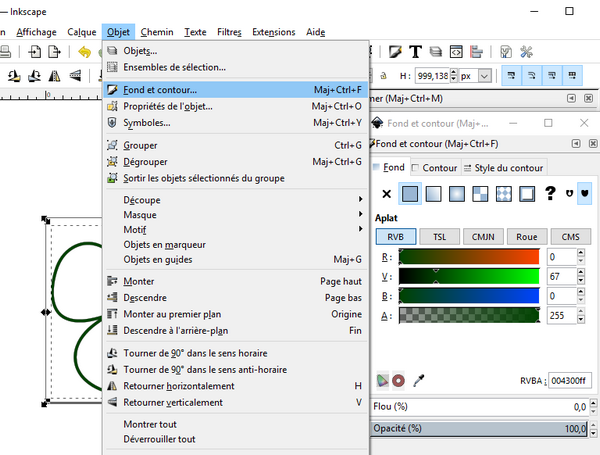Viewport: 600px width, 455px height.
Task: Expand the Masque submenu
Action: tap(235, 215)
